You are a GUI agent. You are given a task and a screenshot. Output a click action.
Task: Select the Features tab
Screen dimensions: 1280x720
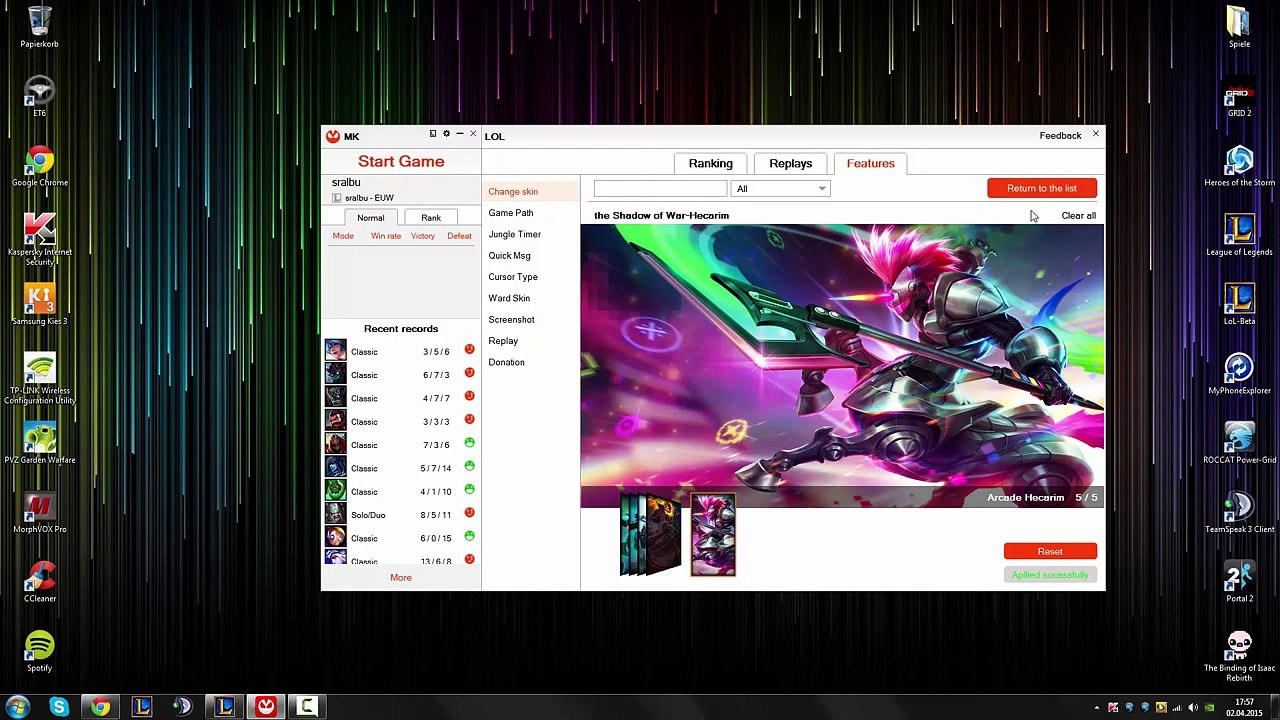[x=870, y=163]
